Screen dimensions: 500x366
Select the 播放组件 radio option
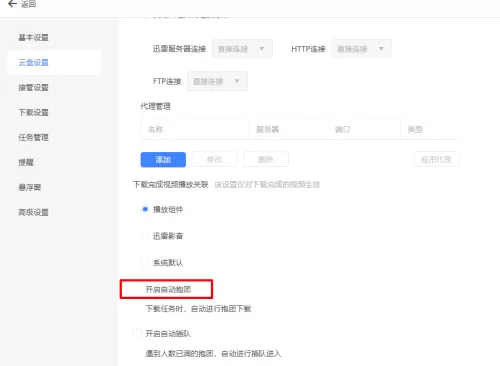(145, 209)
